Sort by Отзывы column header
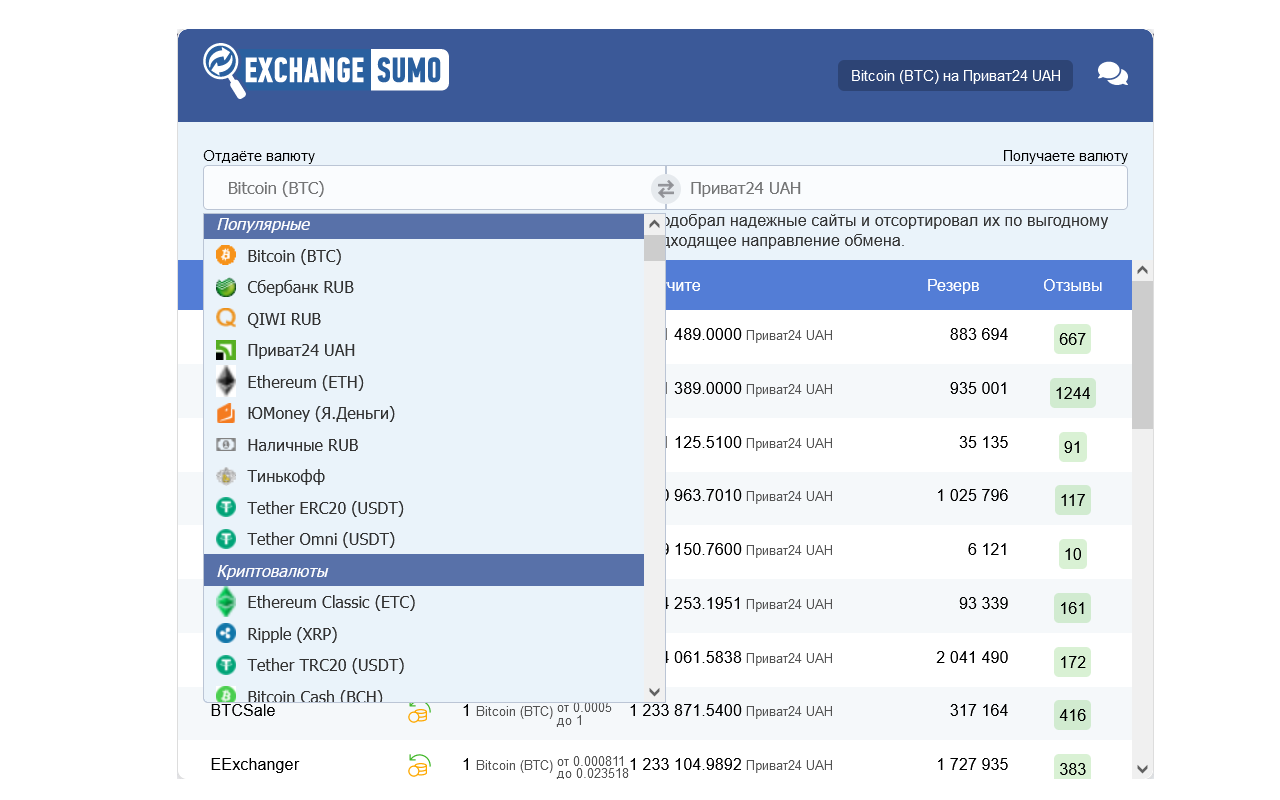The image size is (1280, 800). (x=1073, y=286)
